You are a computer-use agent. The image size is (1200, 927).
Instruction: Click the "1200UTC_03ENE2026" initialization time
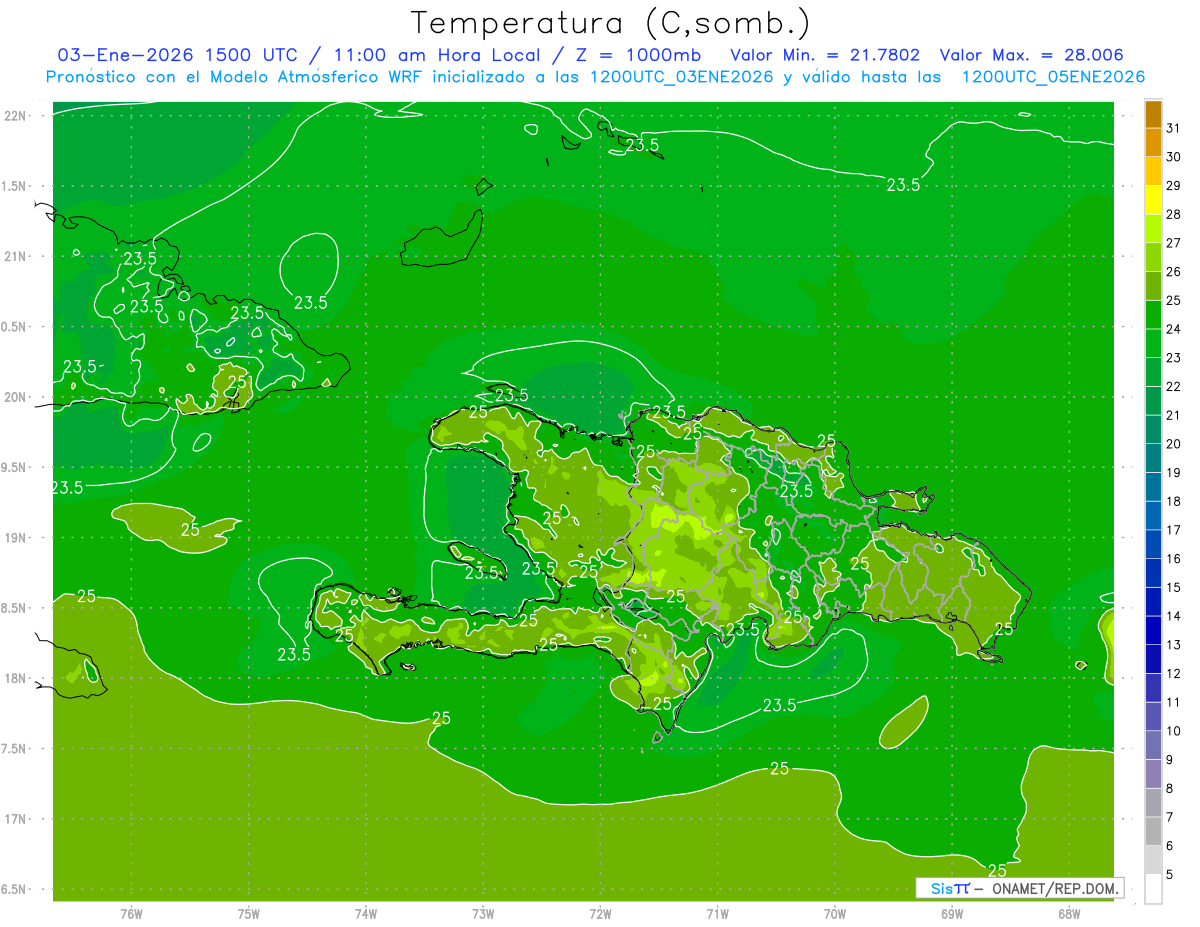(684, 77)
